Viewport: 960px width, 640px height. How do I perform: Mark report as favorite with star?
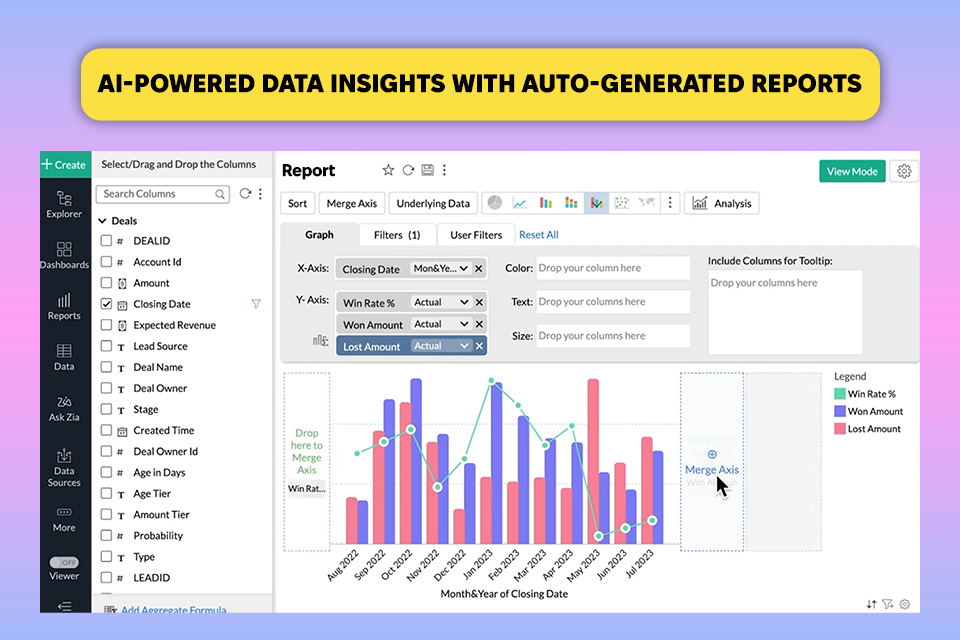pos(388,170)
